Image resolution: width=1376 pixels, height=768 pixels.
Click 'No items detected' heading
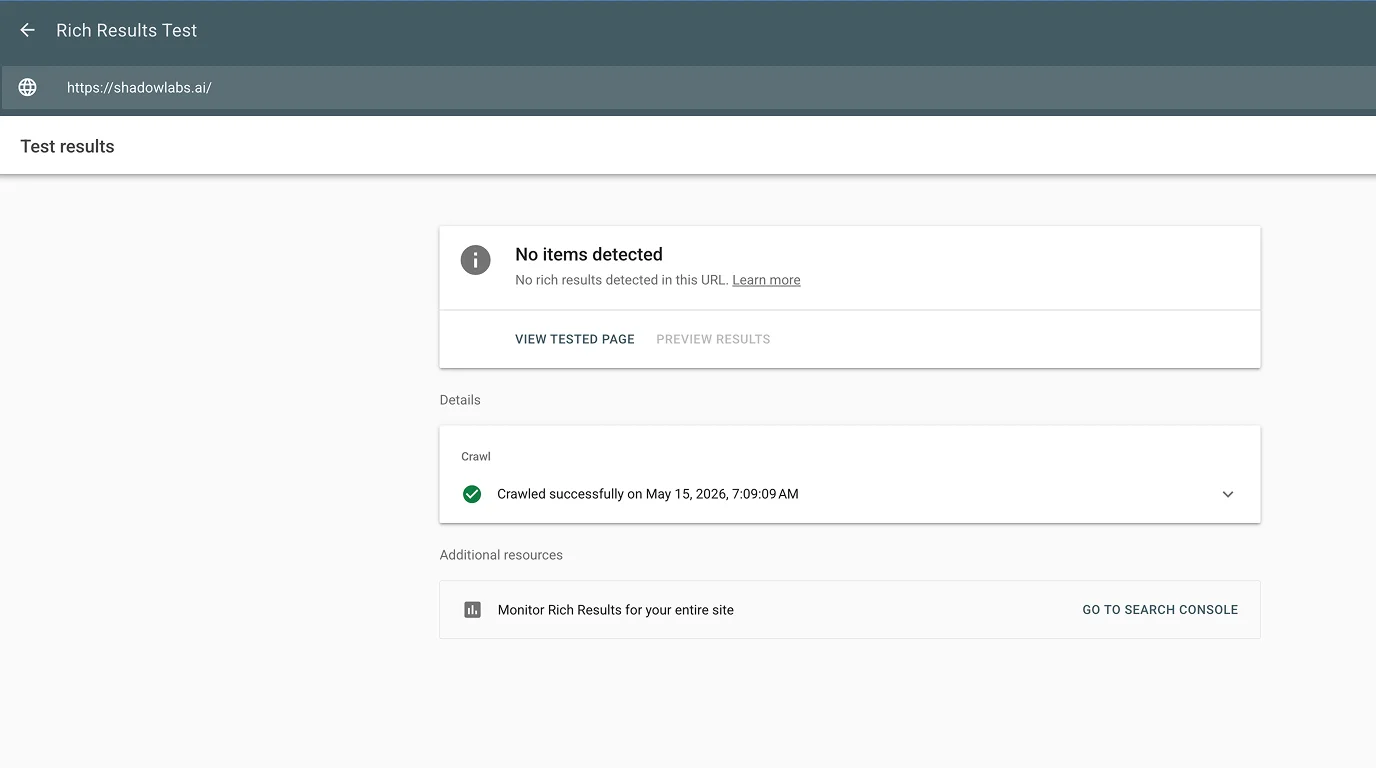click(589, 254)
